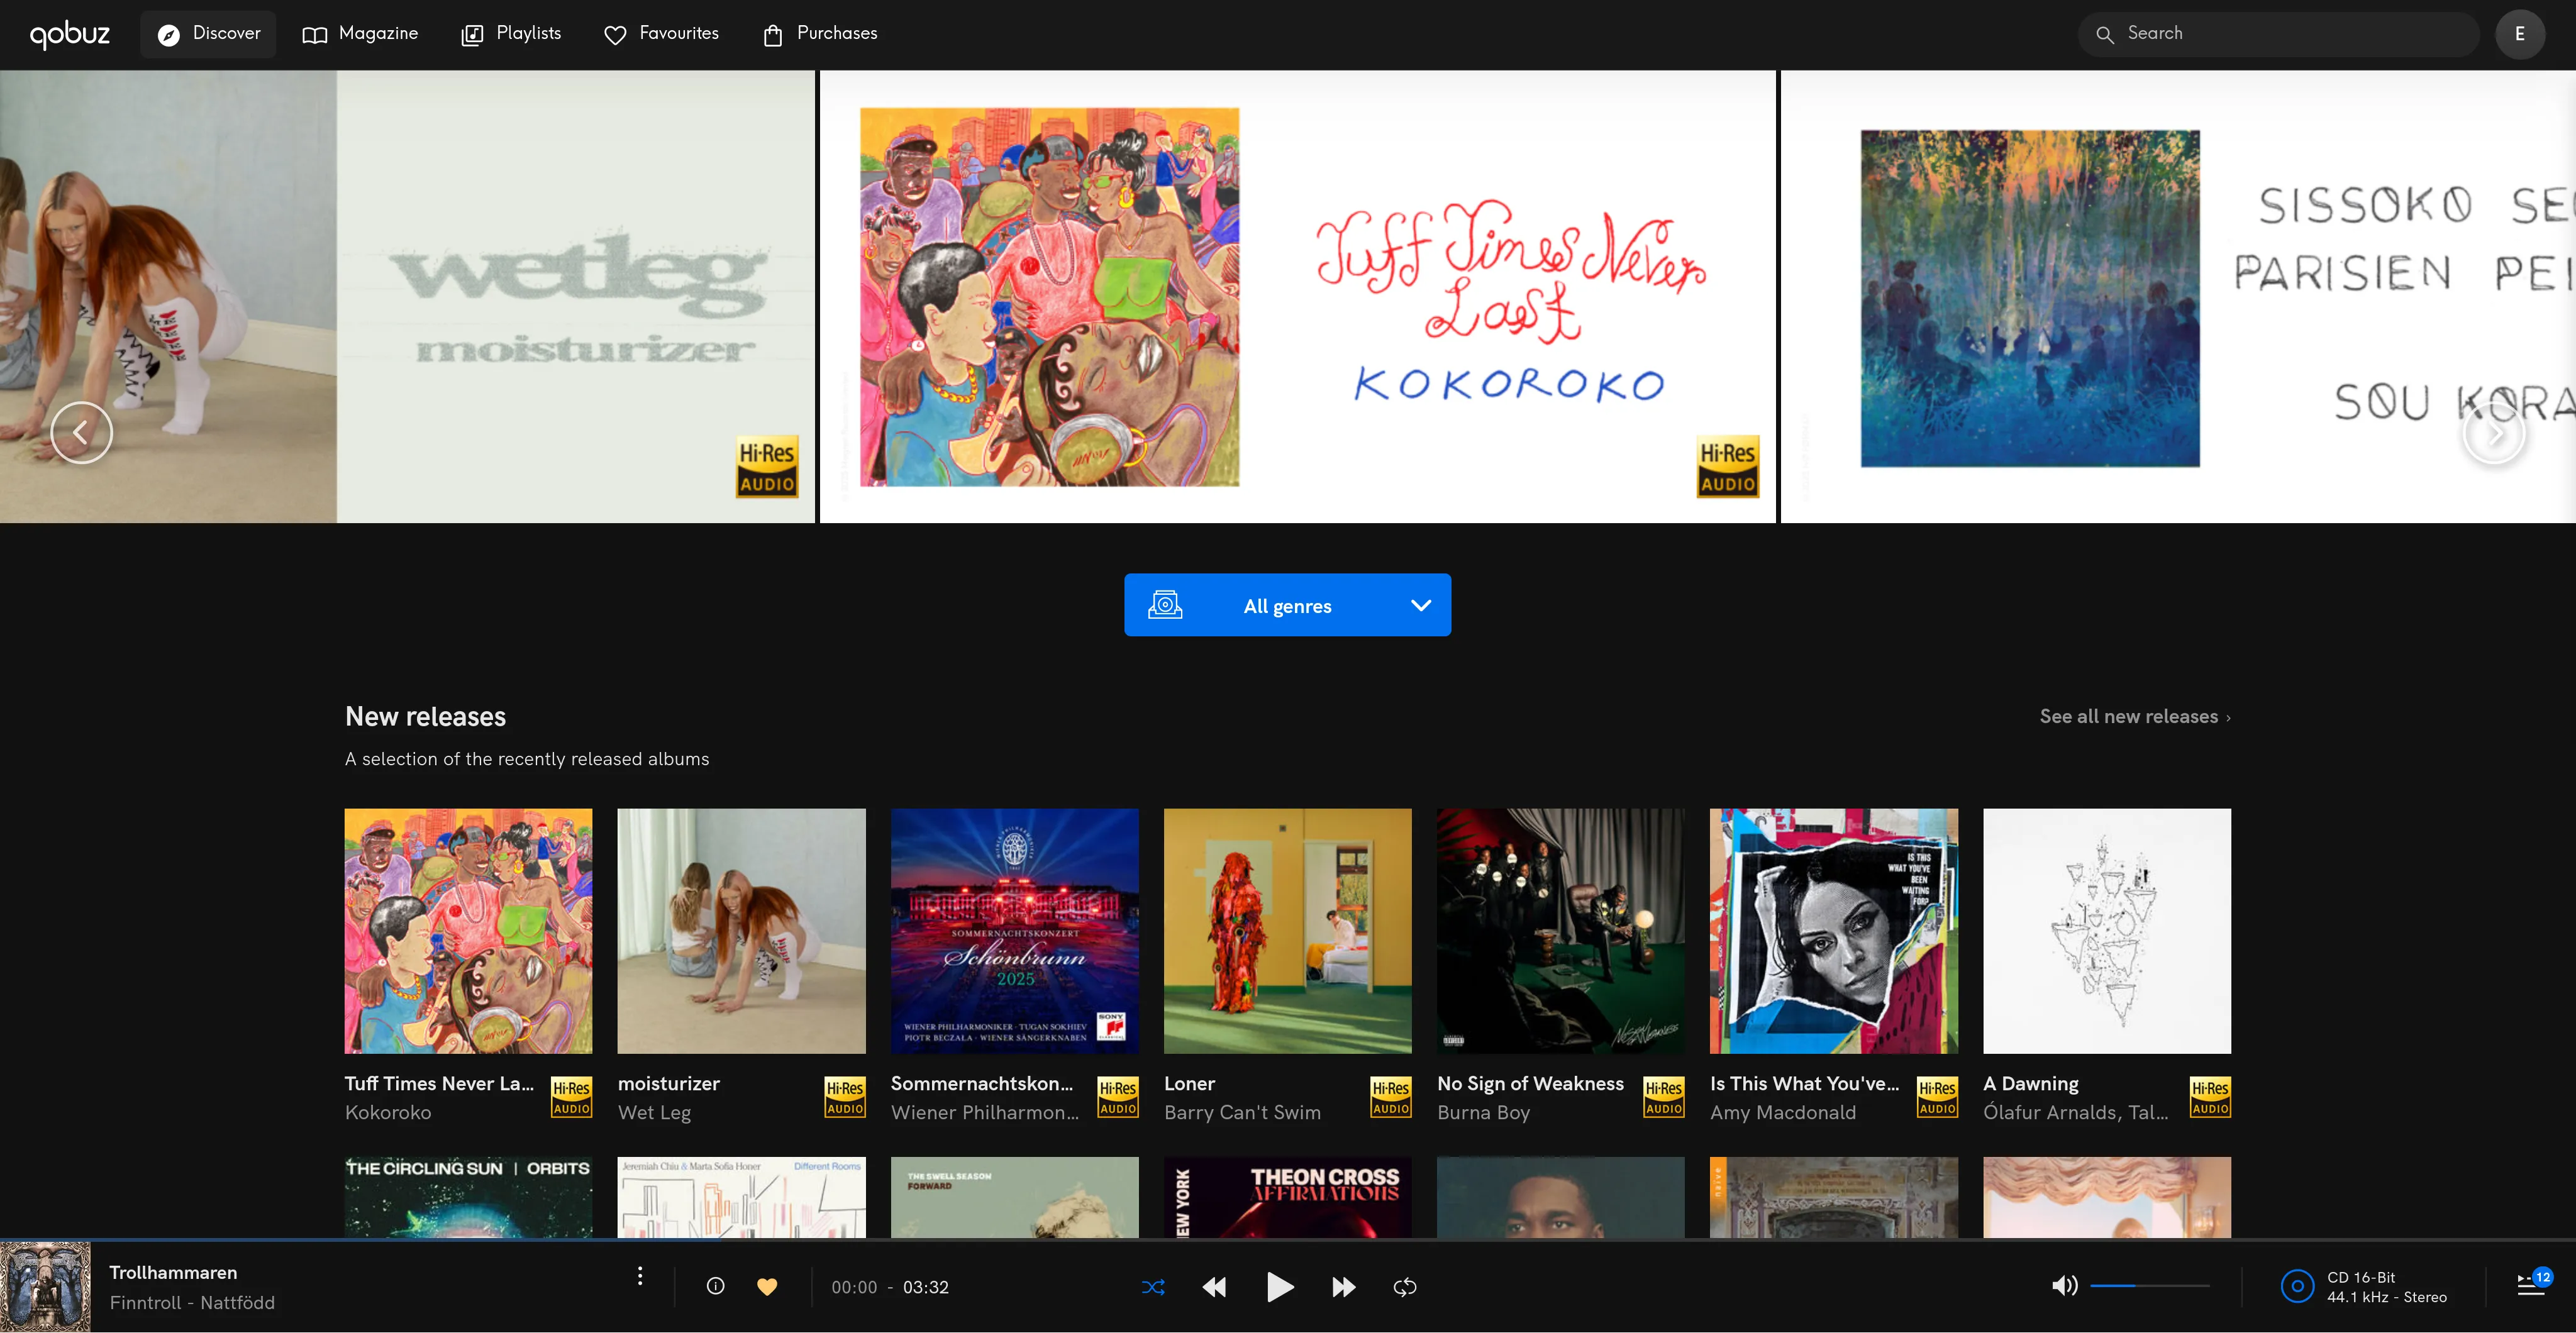Open the Purchases tab
Viewport: 2576px width, 1333px height.
click(820, 34)
